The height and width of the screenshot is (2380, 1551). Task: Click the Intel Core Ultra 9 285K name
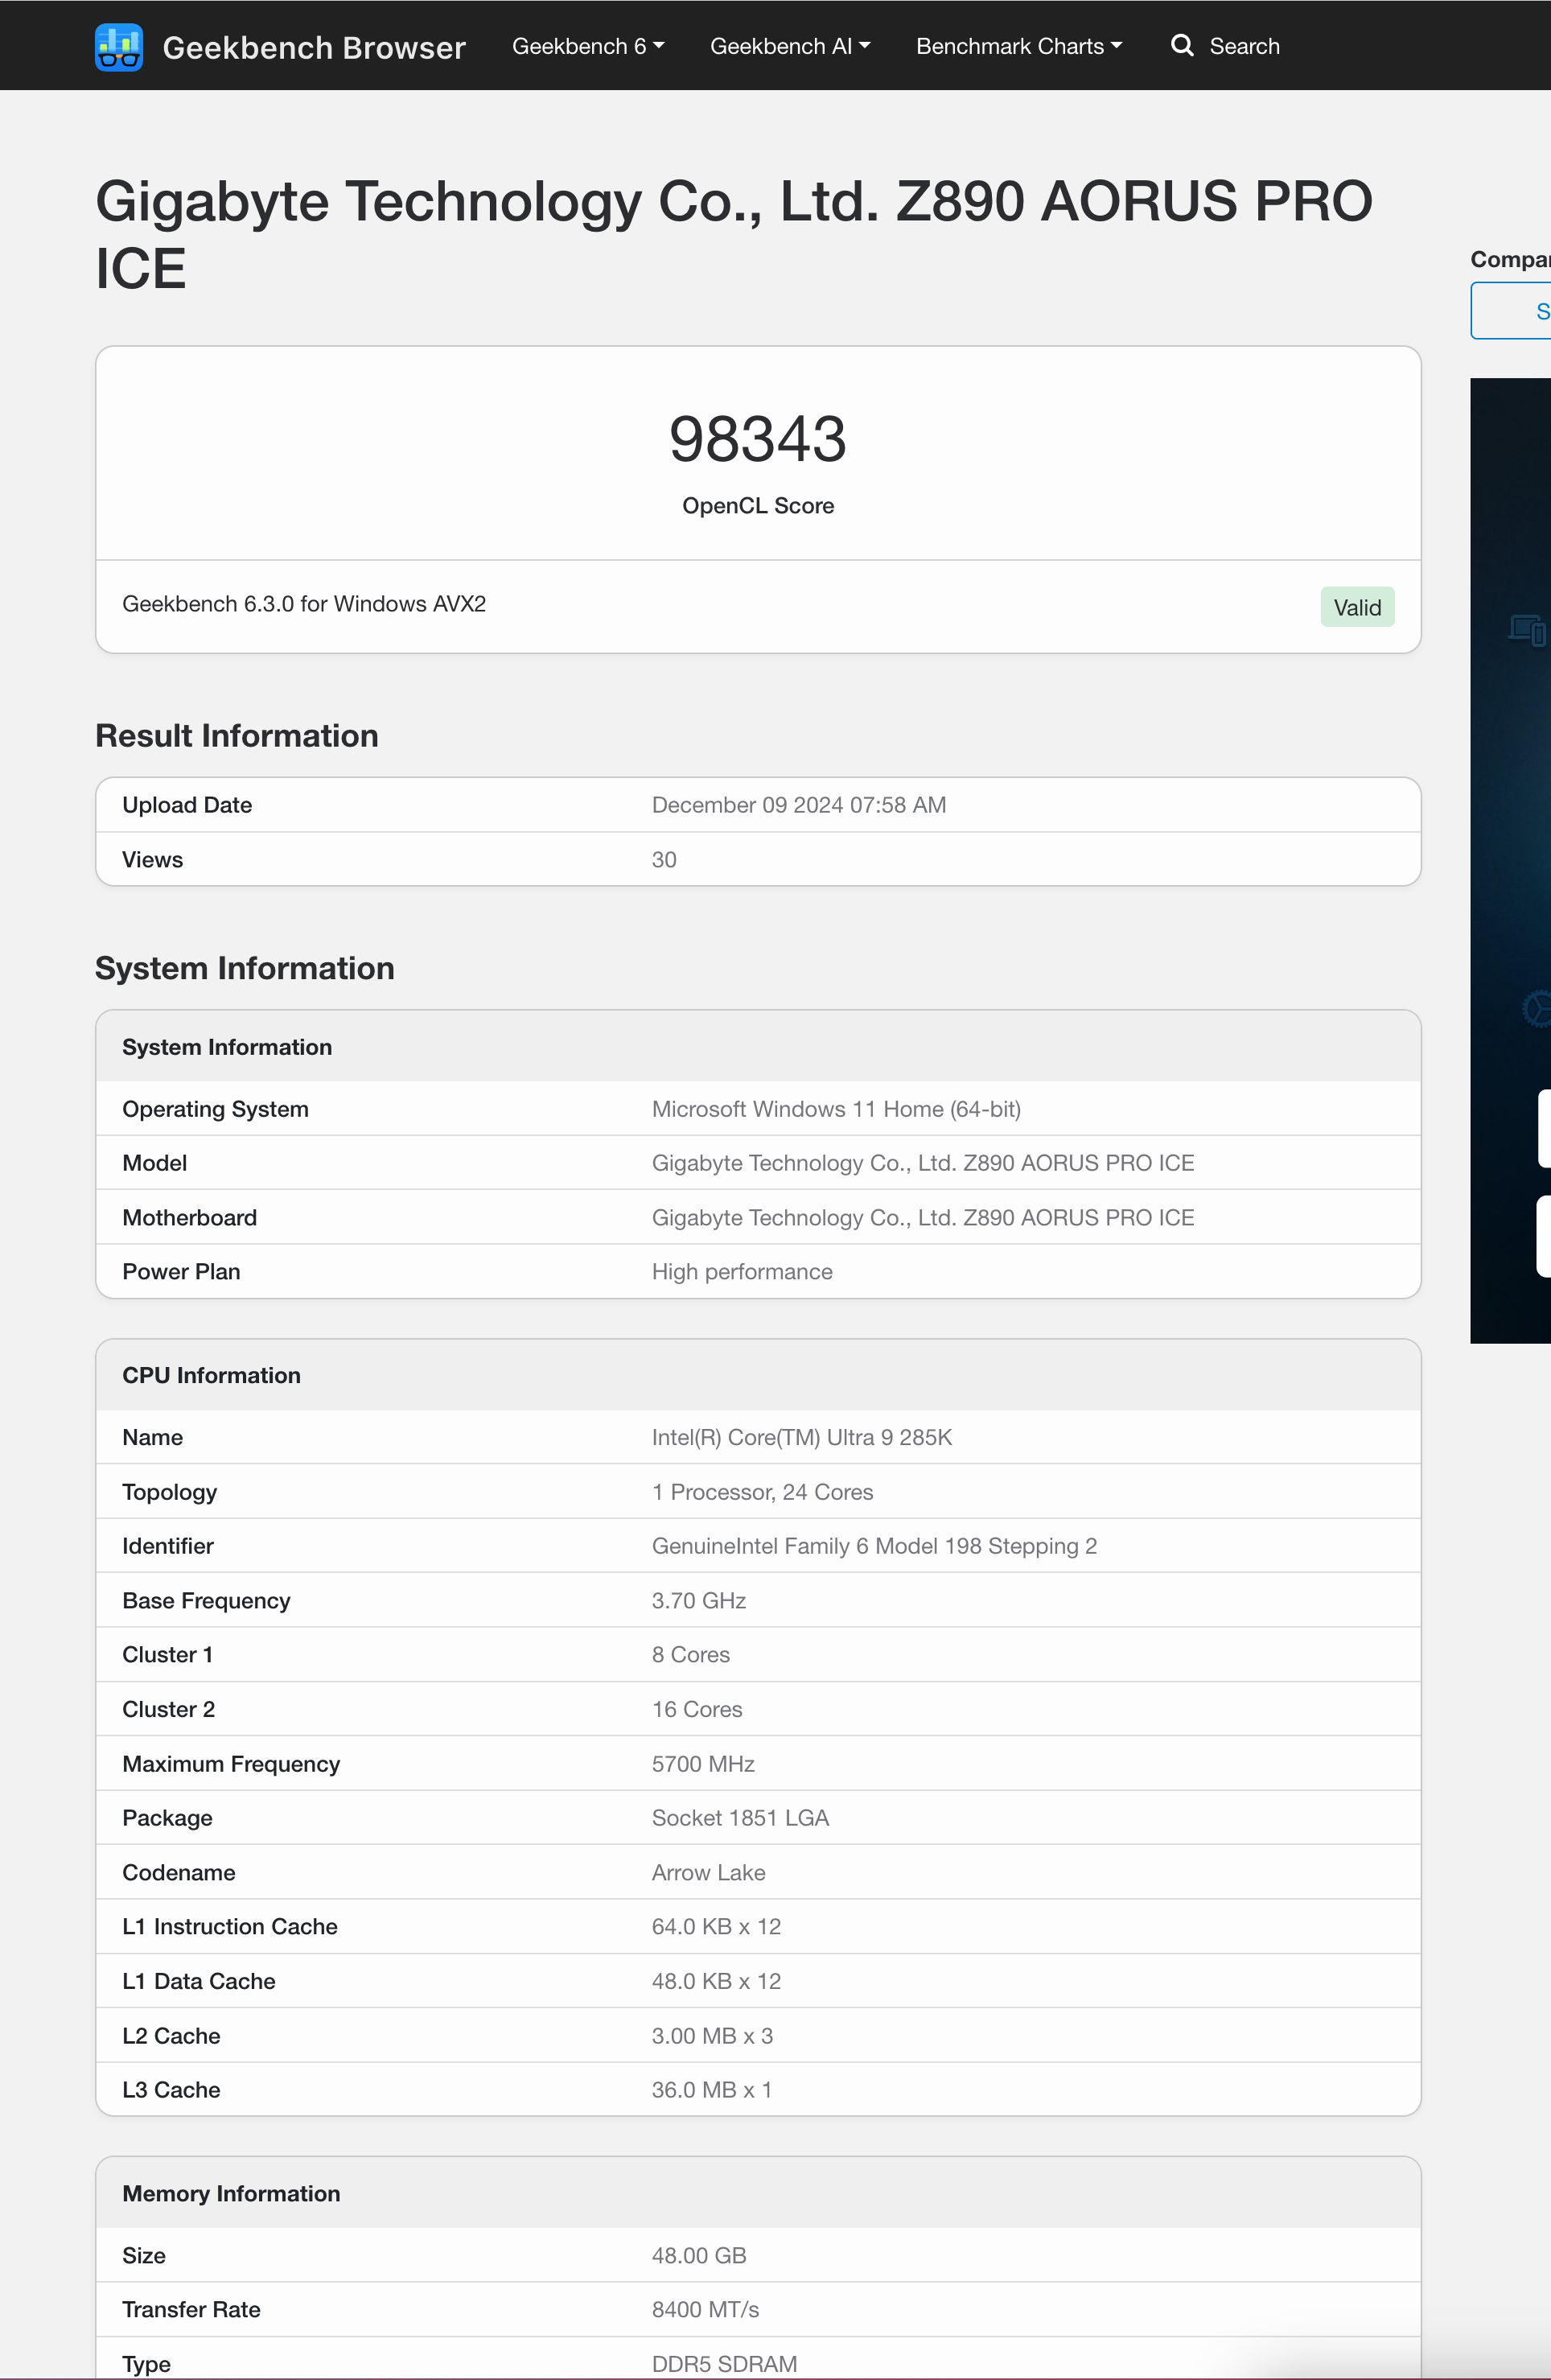802,1437
